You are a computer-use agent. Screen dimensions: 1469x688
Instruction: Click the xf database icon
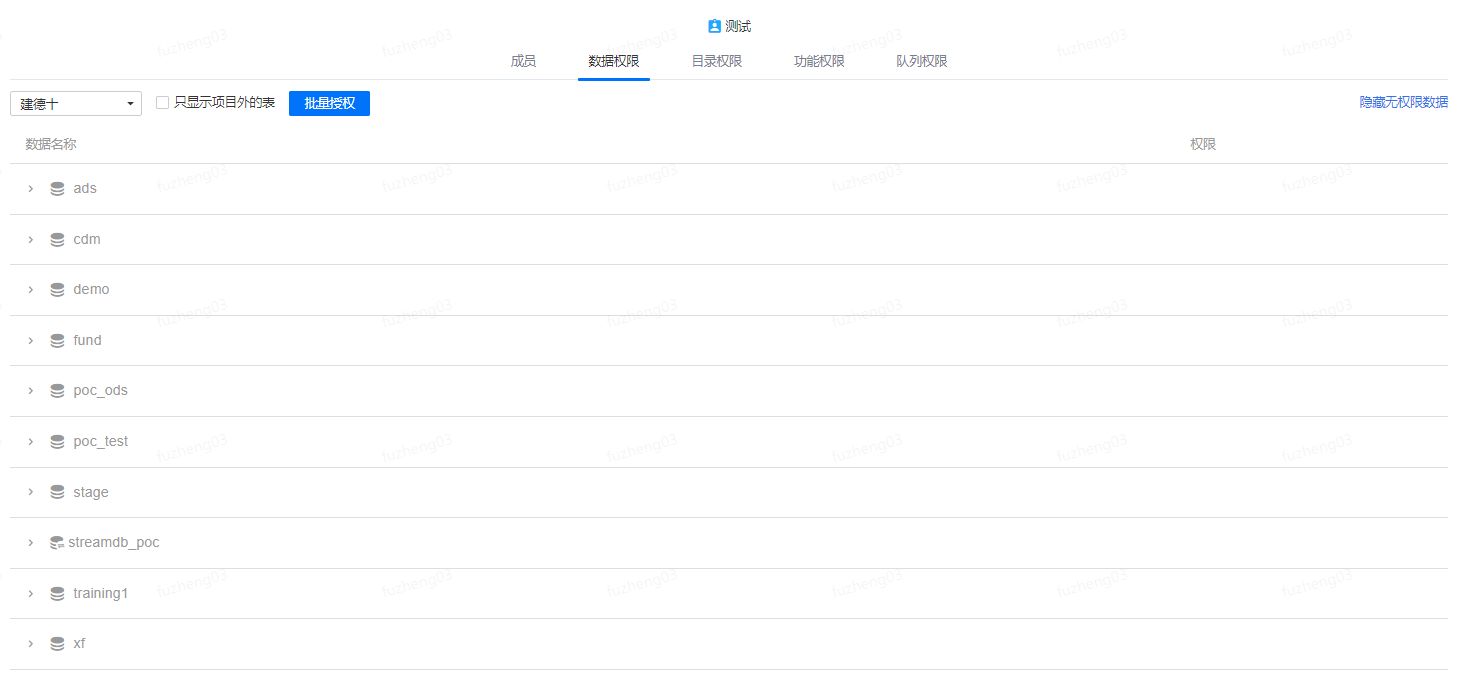57,644
